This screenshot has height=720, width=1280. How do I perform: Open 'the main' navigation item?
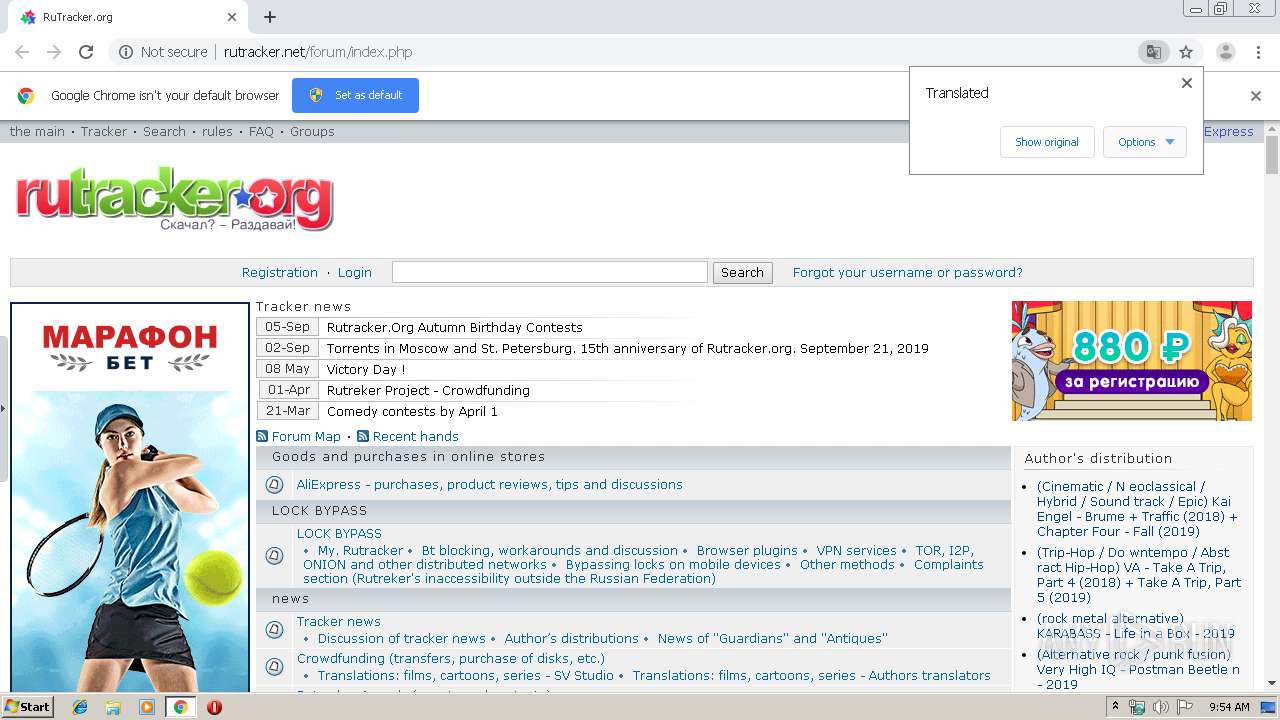click(x=37, y=131)
